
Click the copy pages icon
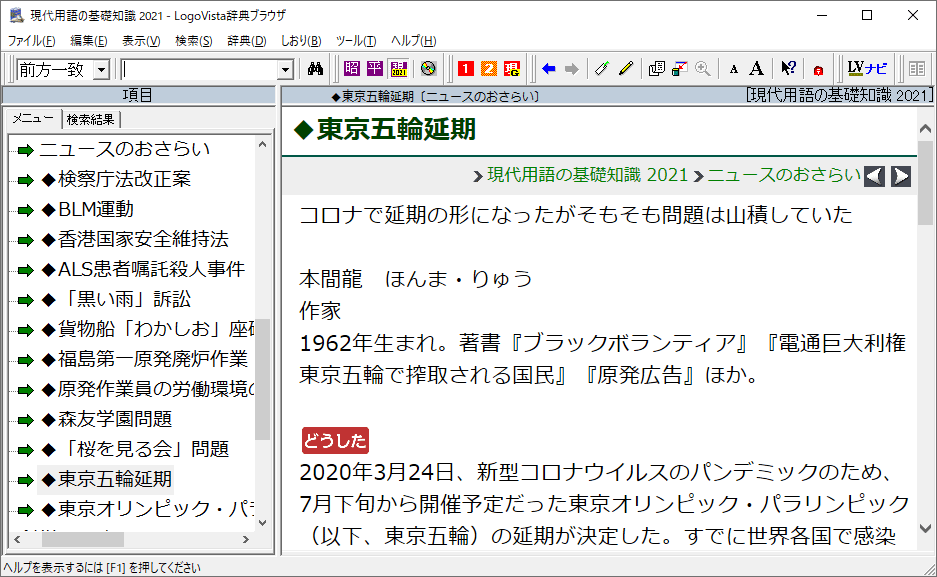click(x=656, y=69)
